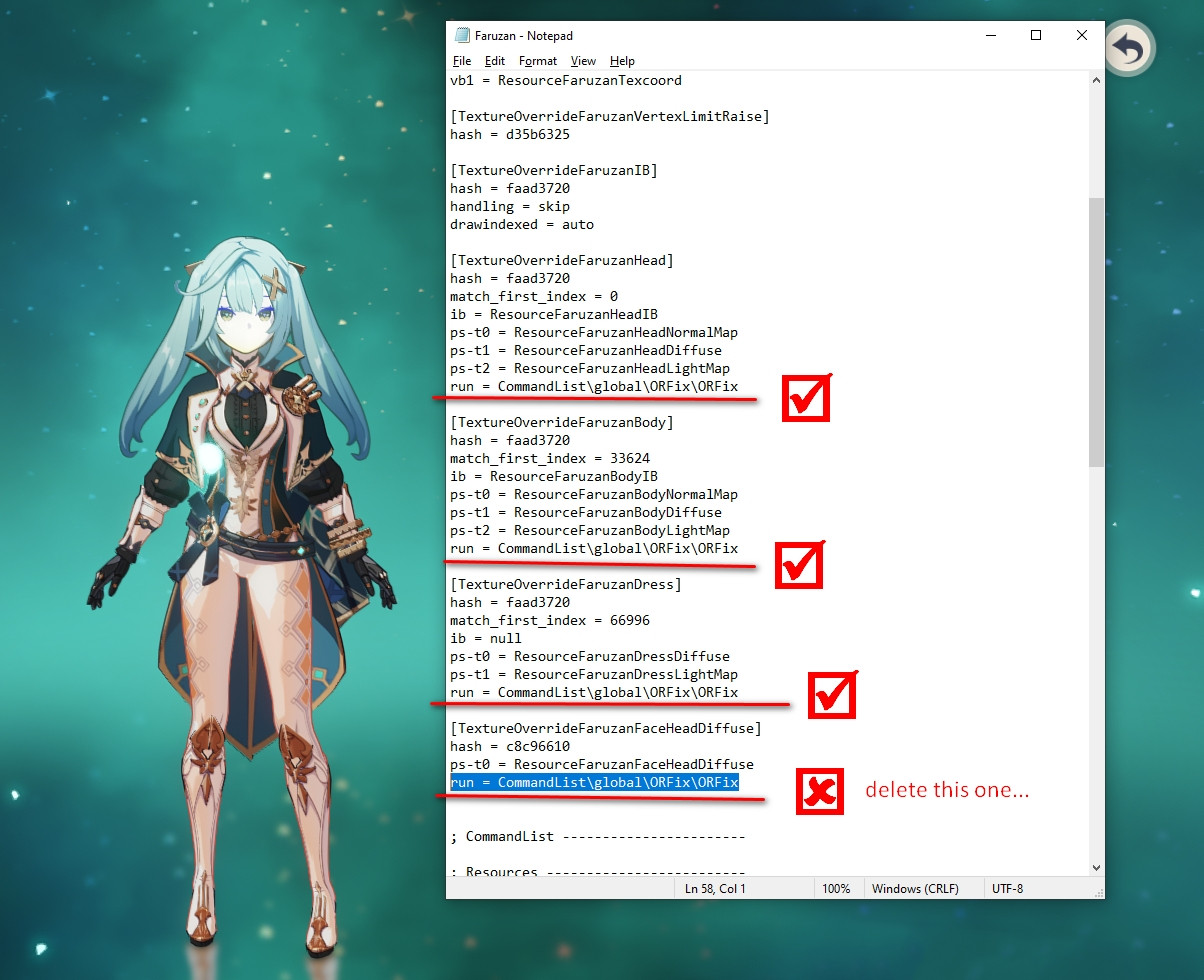Click the checkmark beside the FaruzanBody section

pos(799,566)
